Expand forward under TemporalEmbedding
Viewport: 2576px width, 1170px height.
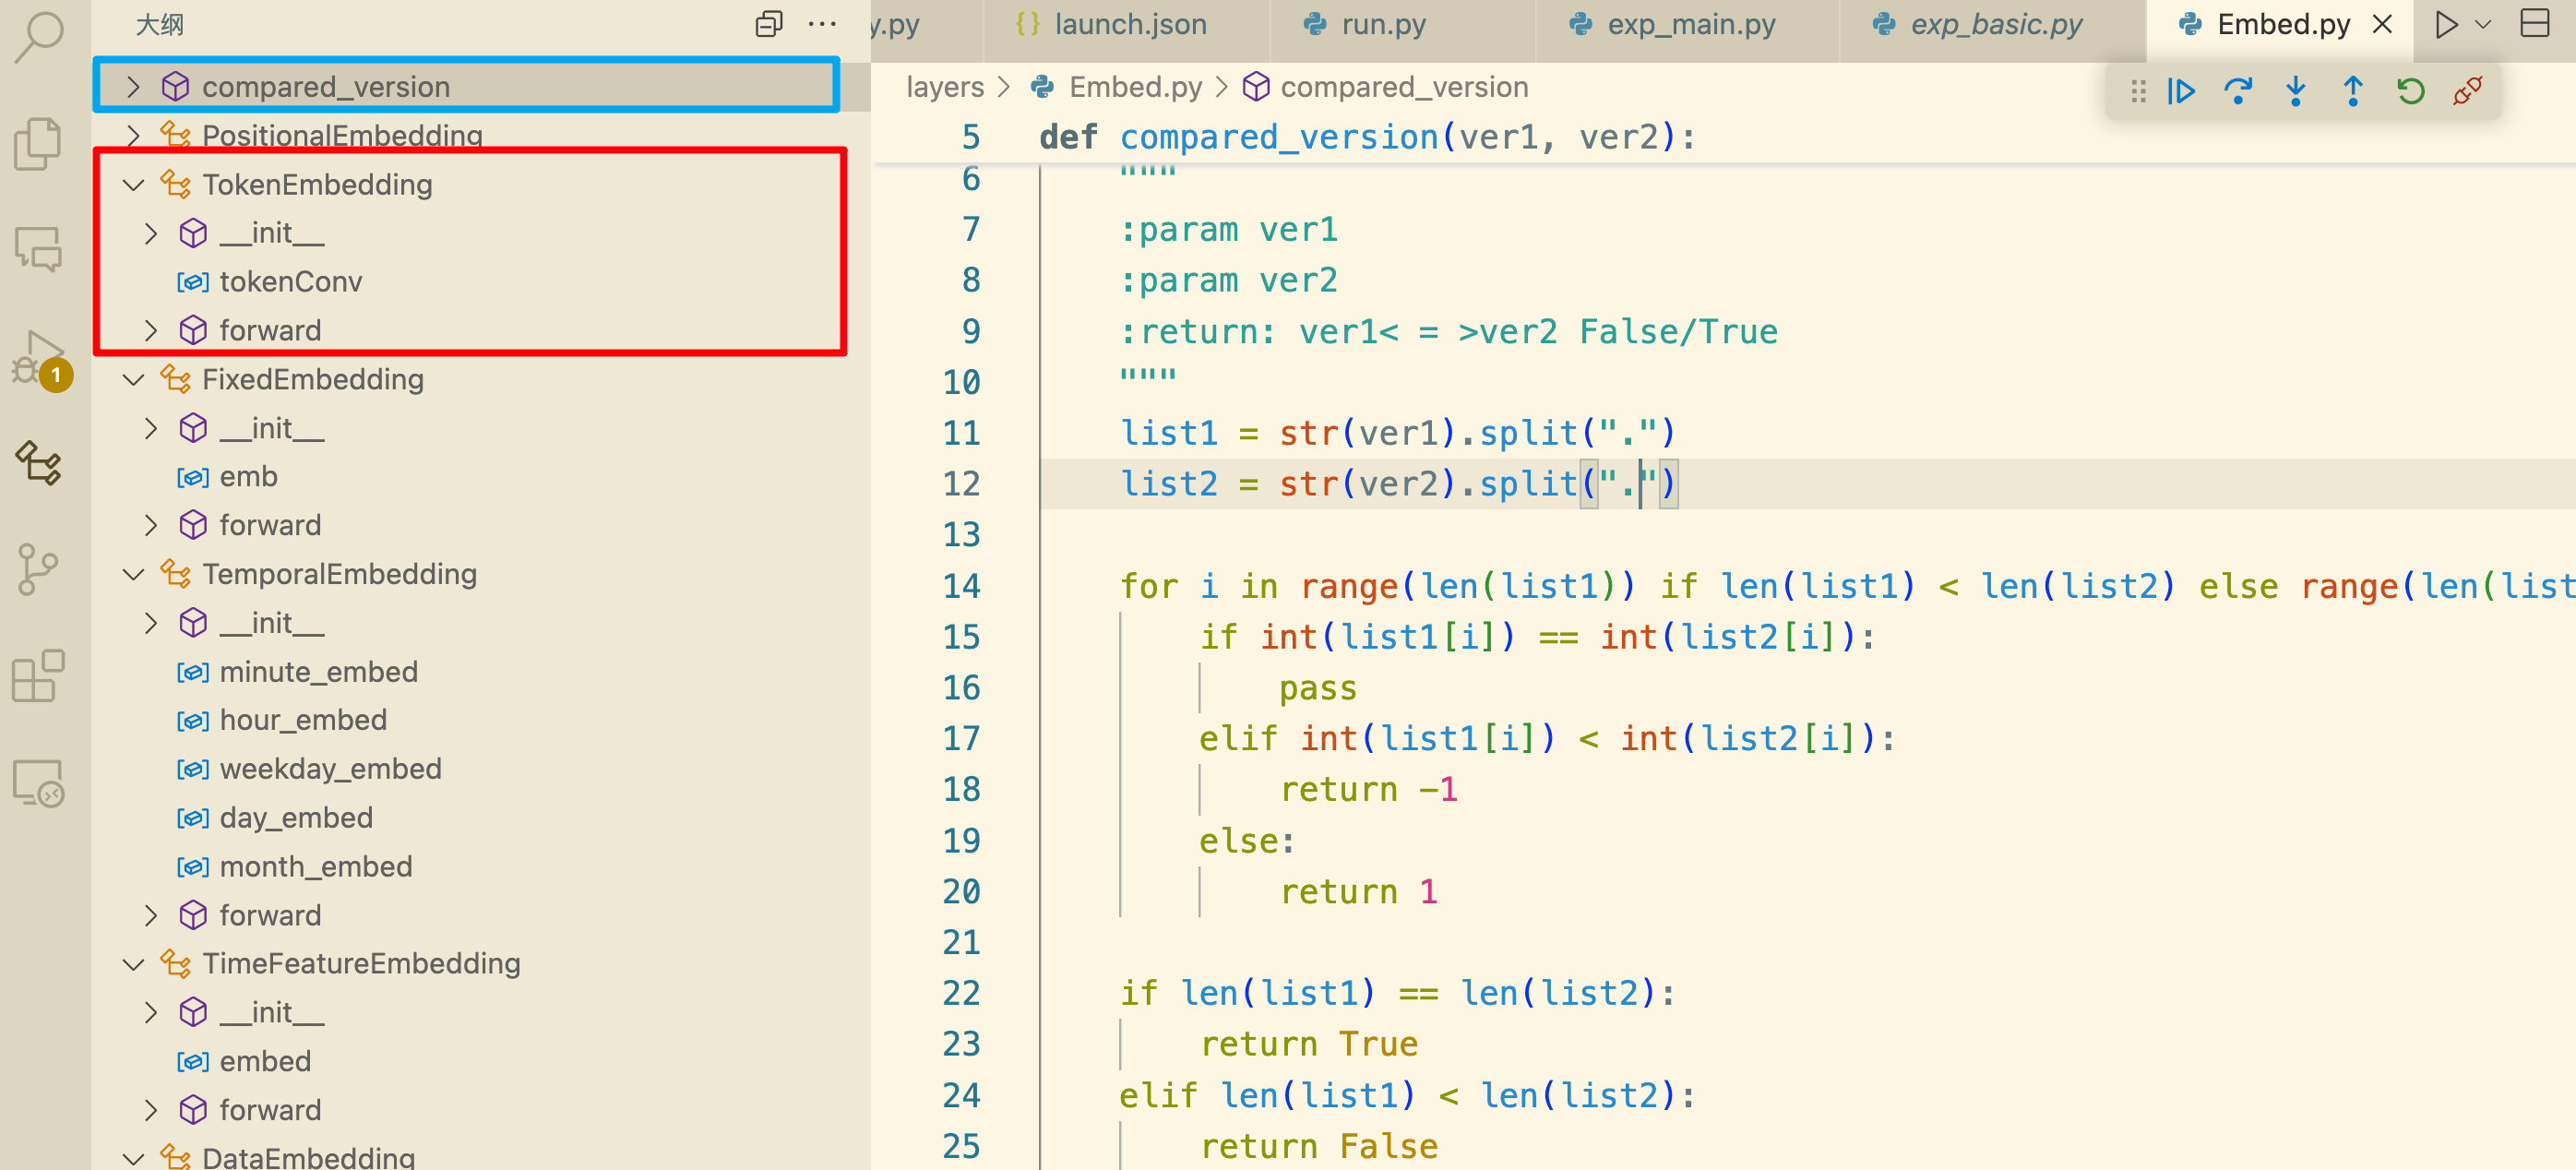tap(151, 915)
